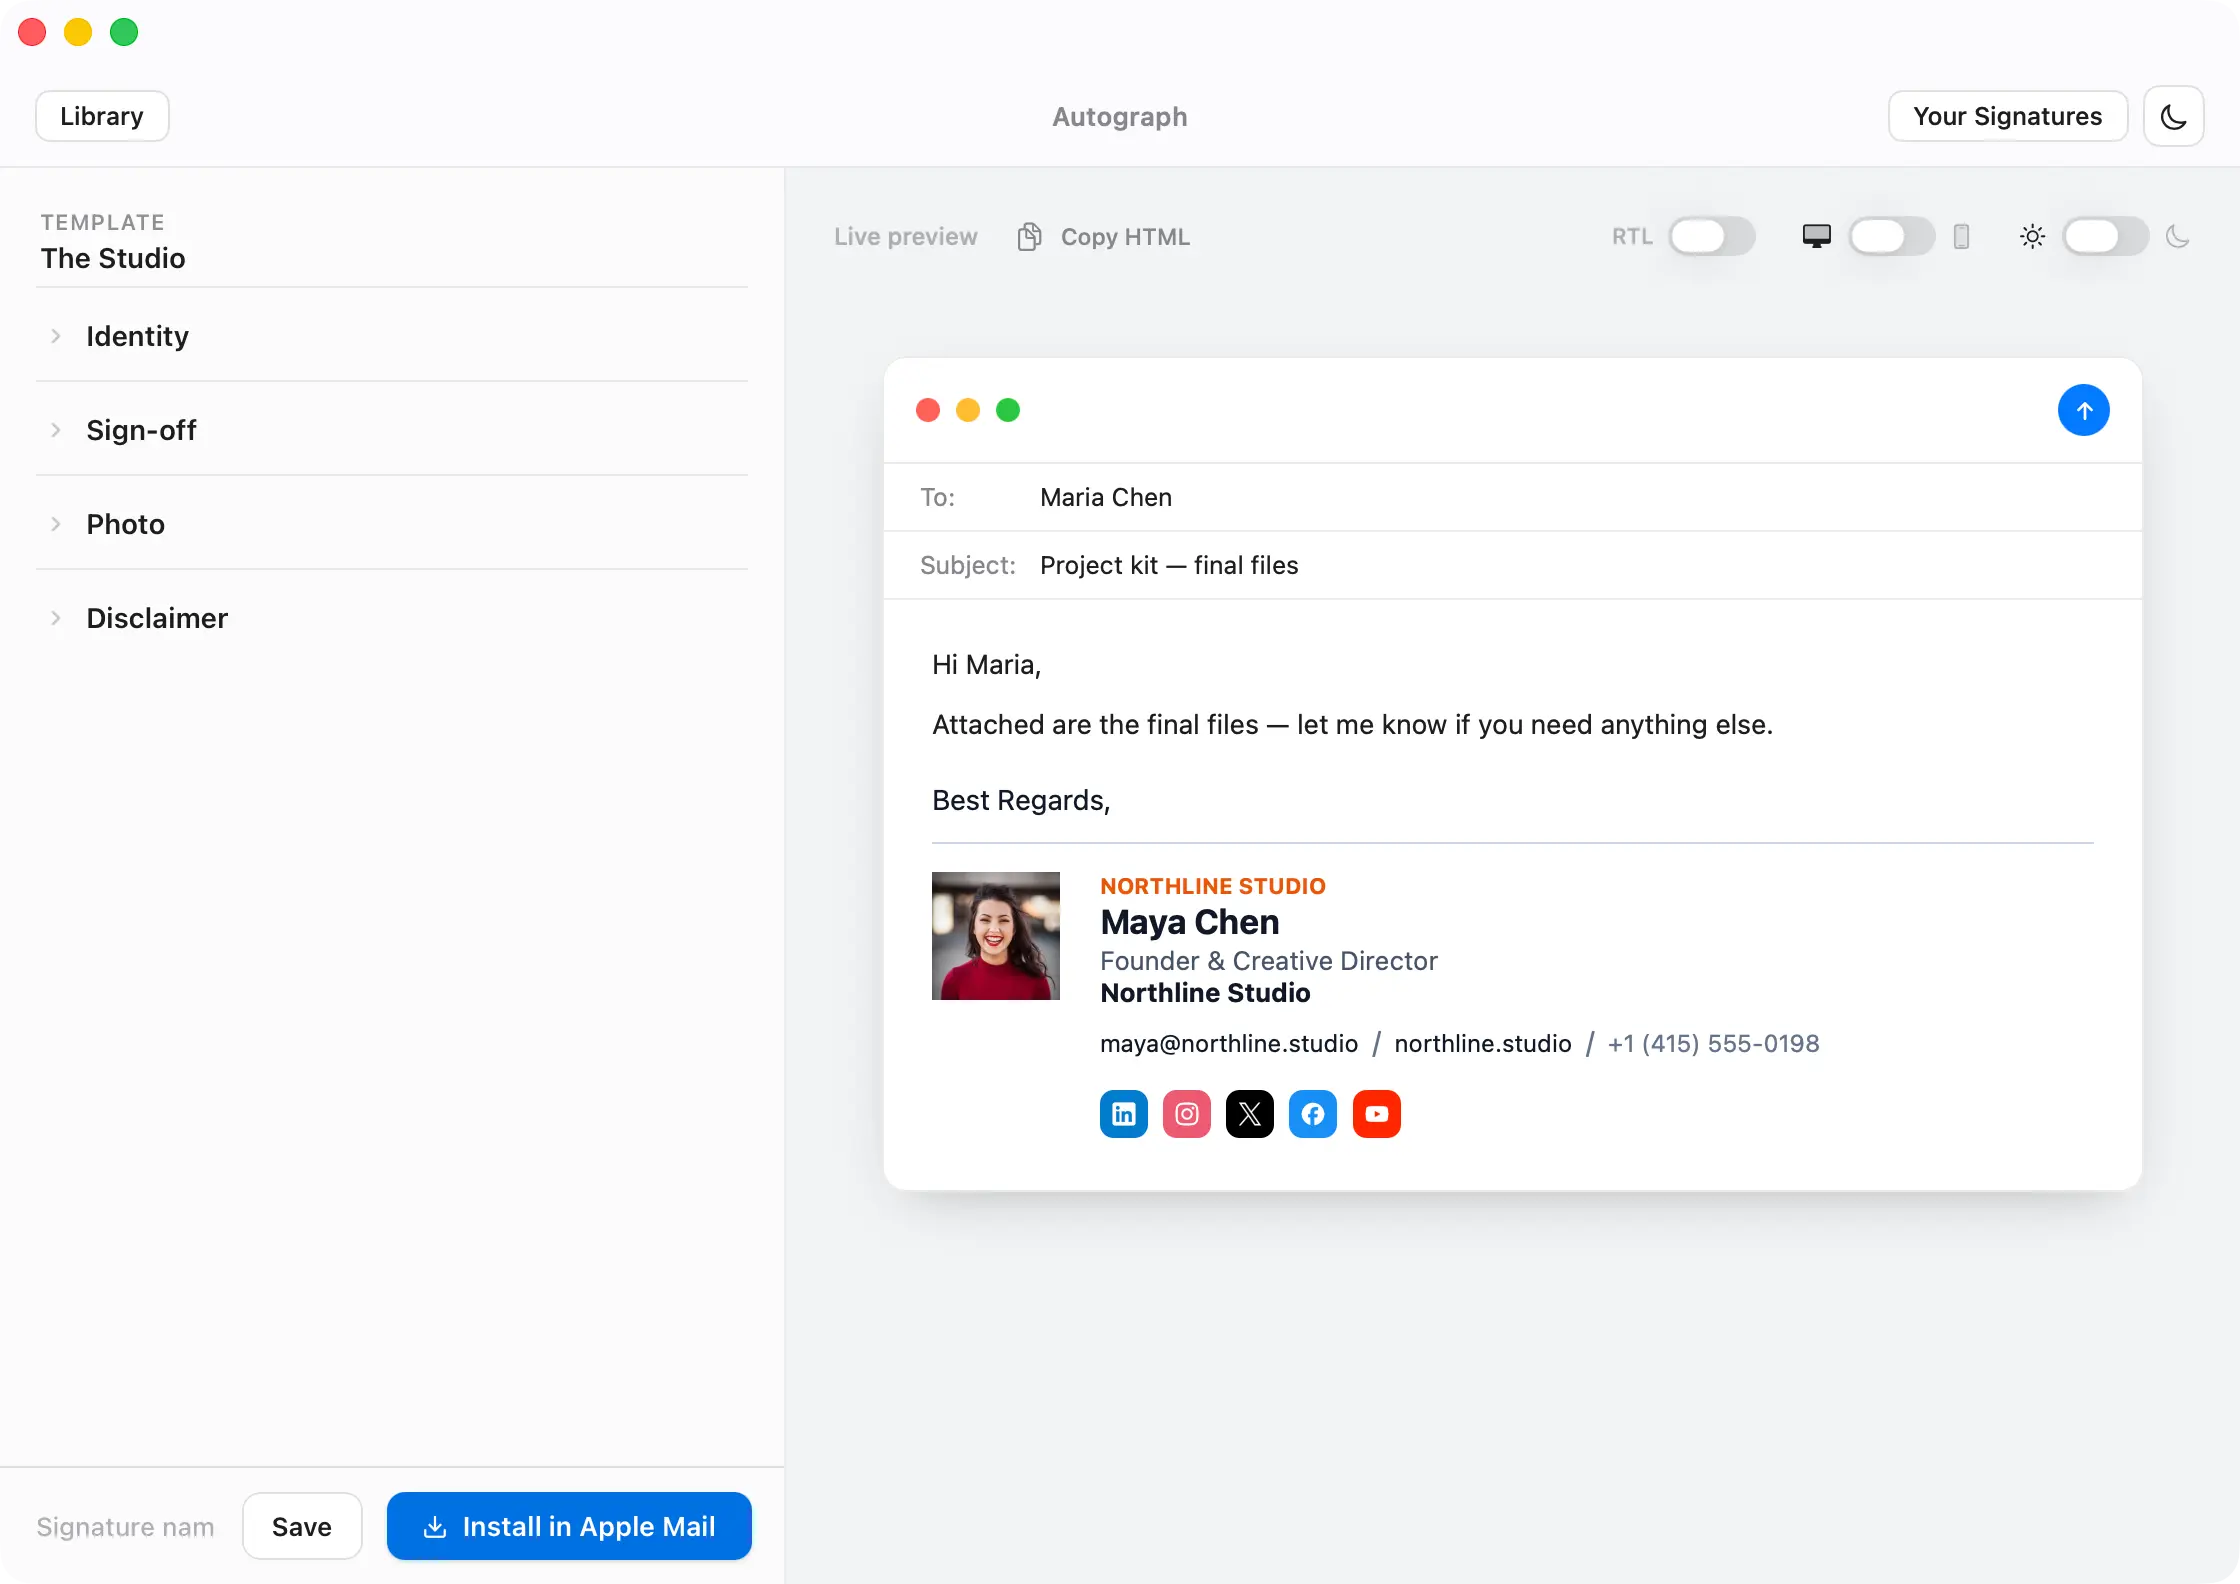This screenshot has height=1584, width=2240.
Task: Click the Save button
Action: pos(302,1526)
